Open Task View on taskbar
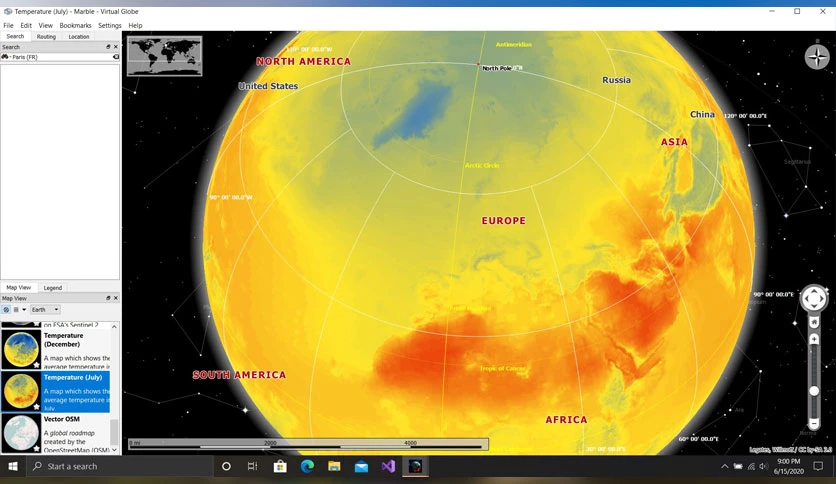This screenshot has height=484, width=836. point(252,466)
